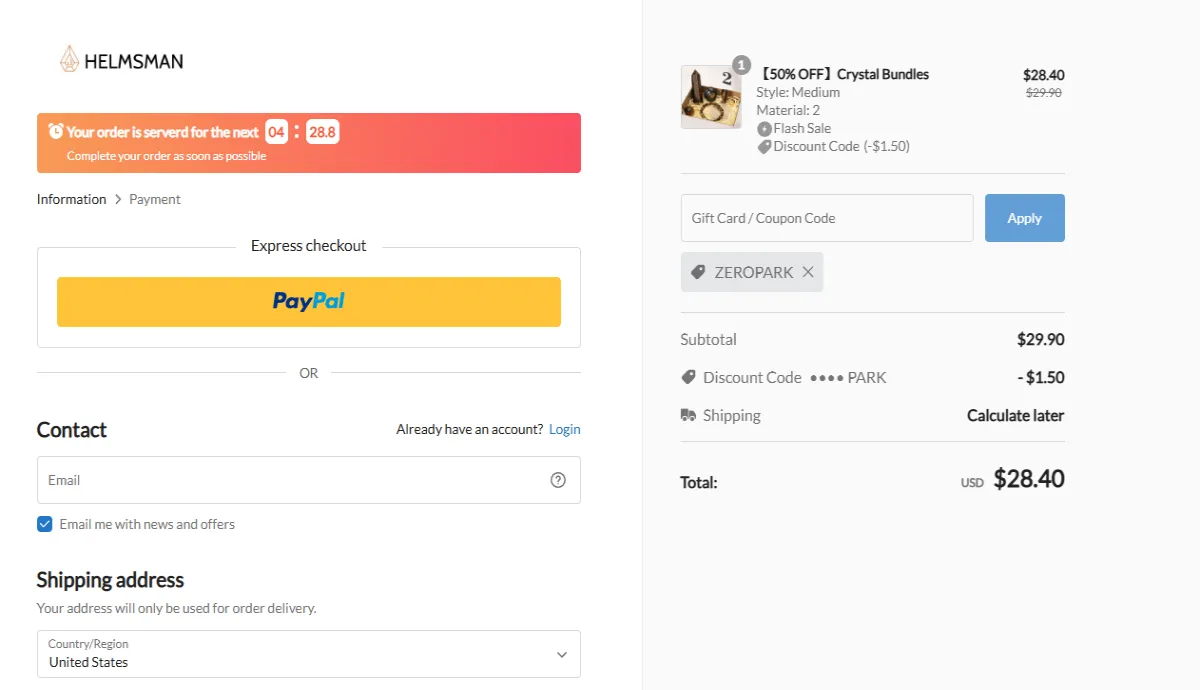Open the Country/Region dropdown

pyautogui.click(x=308, y=654)
